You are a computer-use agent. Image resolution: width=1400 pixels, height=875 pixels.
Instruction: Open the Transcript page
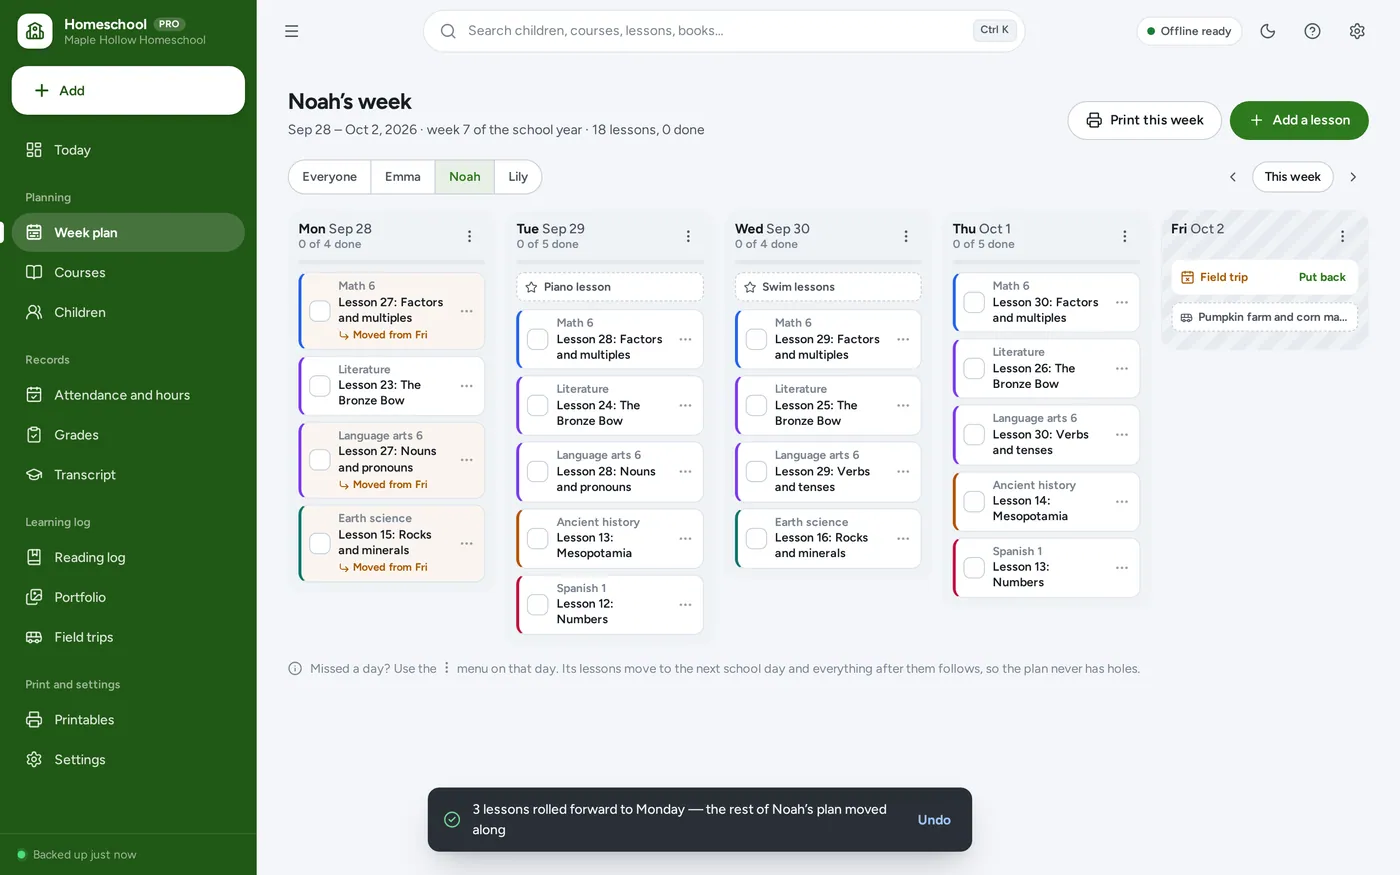tap(128, 475)
